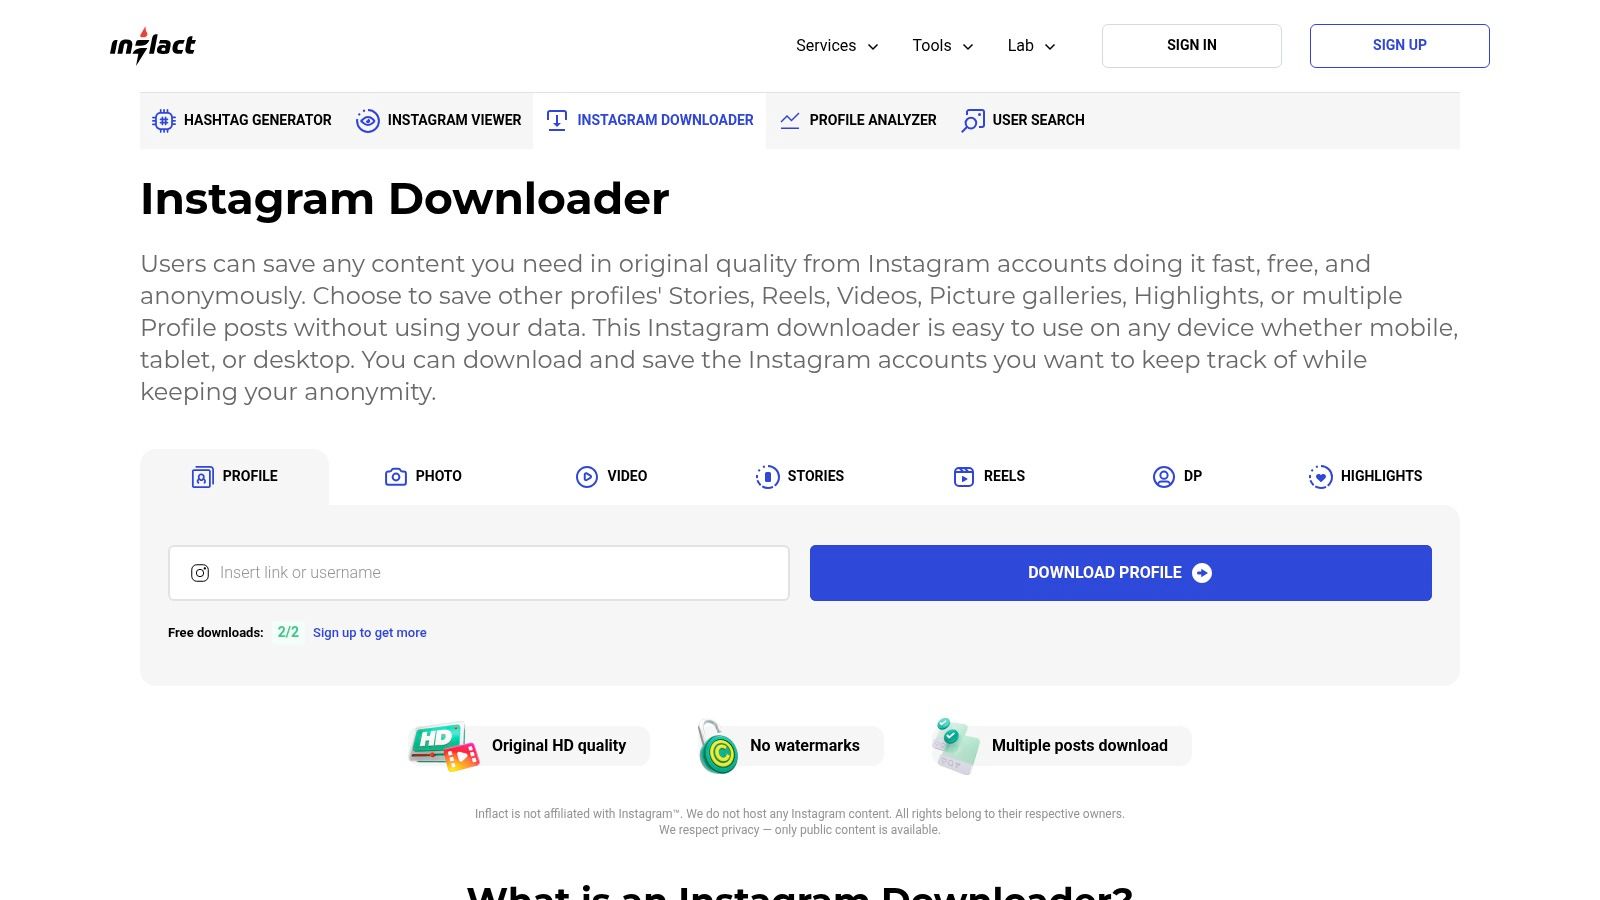Switch to the Profile tab
The height and width of the screenshot is (900, 1600).
click(x=234, y=477)
